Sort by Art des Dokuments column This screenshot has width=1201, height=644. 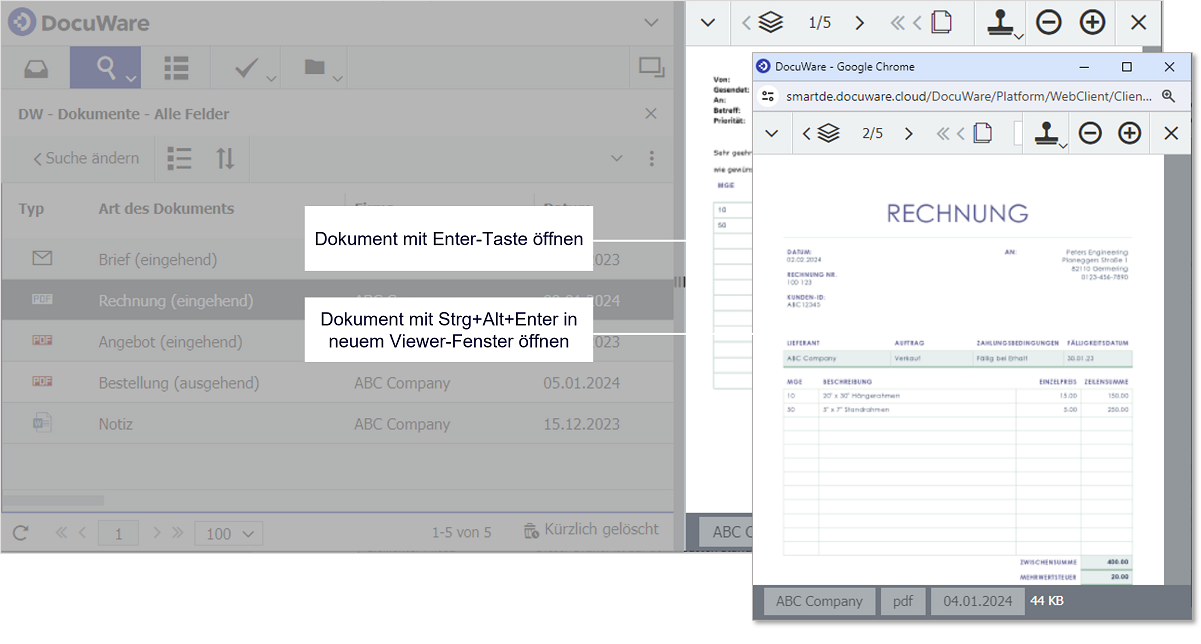[x=166, y=208]
